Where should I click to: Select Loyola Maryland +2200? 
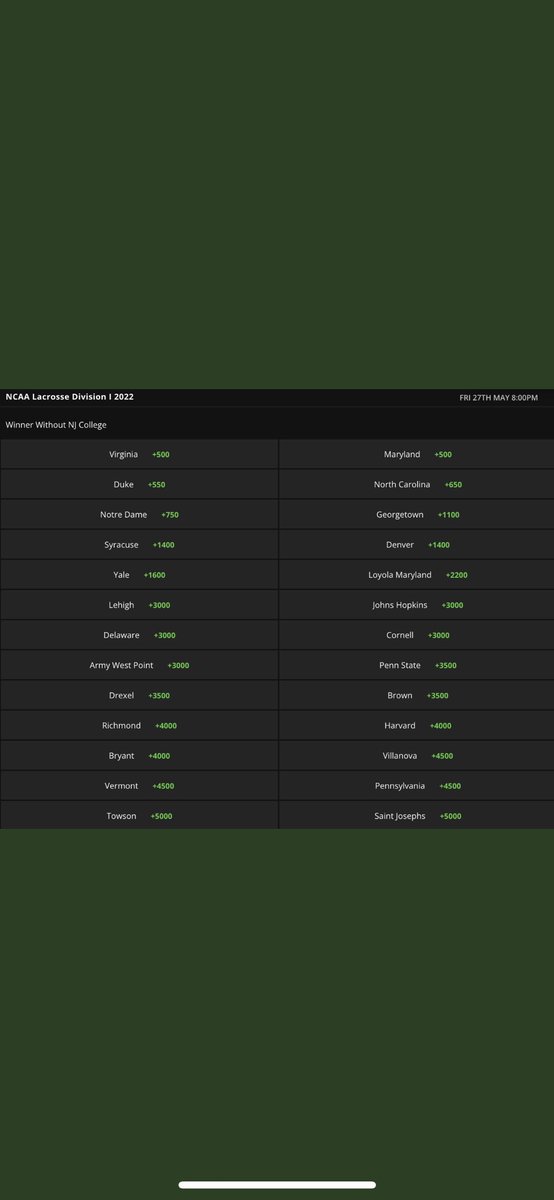pyautogui.click(x=416, y=575)
